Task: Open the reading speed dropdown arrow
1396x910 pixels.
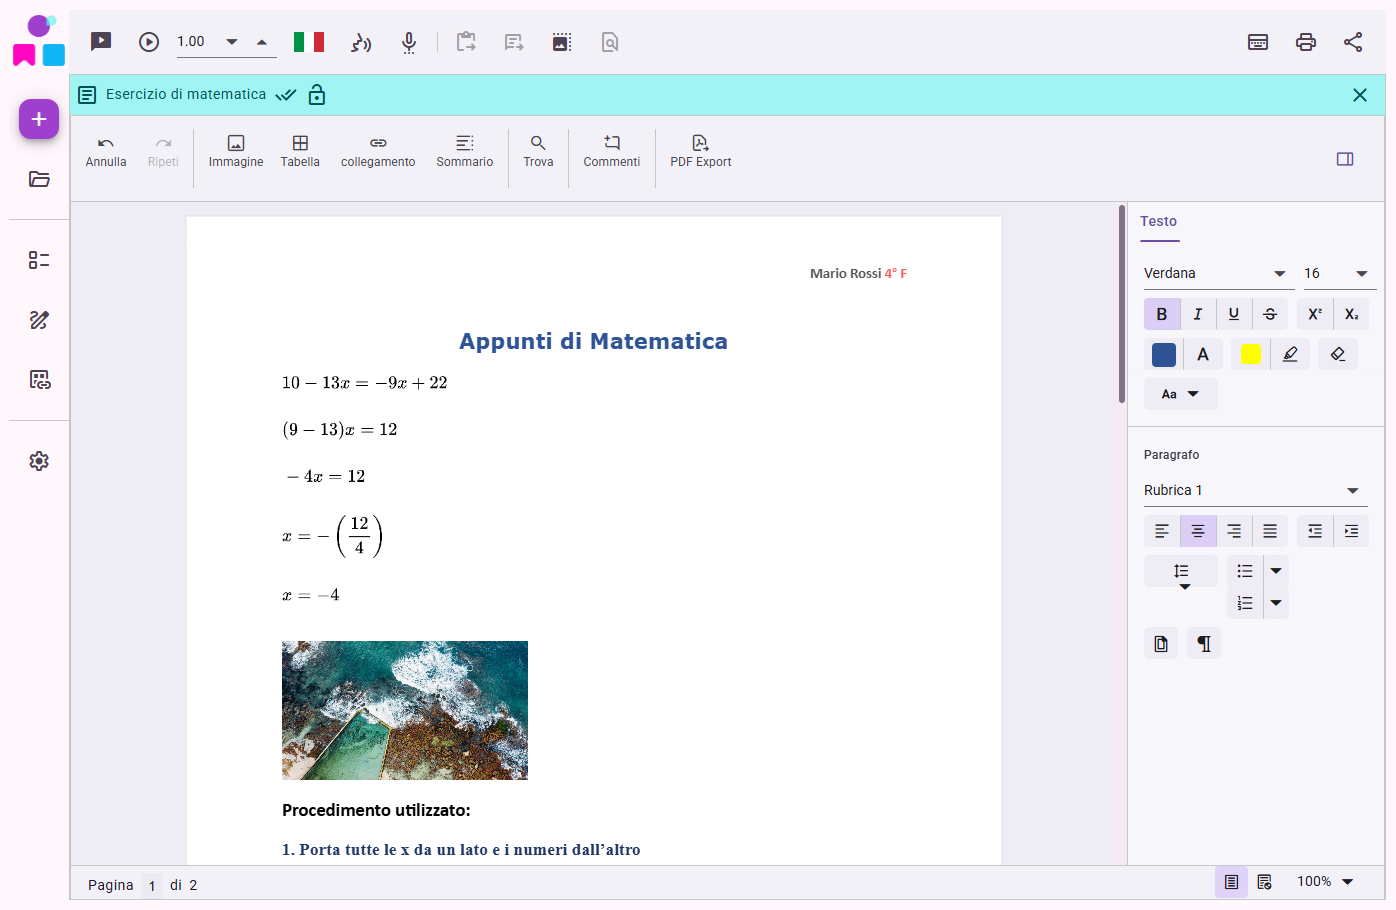Action: click(232, 42)
